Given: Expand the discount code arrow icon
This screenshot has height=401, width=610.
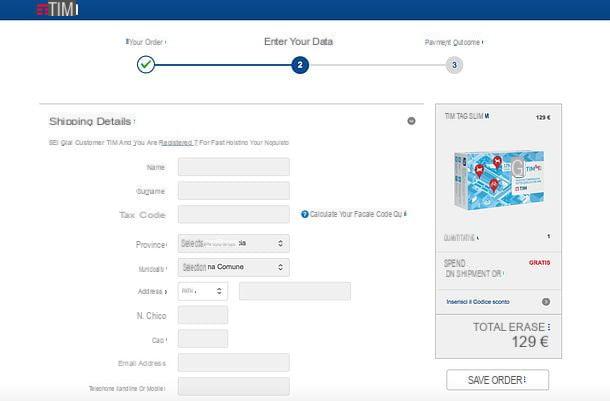Looking at the screenshot, I should 546,302.
